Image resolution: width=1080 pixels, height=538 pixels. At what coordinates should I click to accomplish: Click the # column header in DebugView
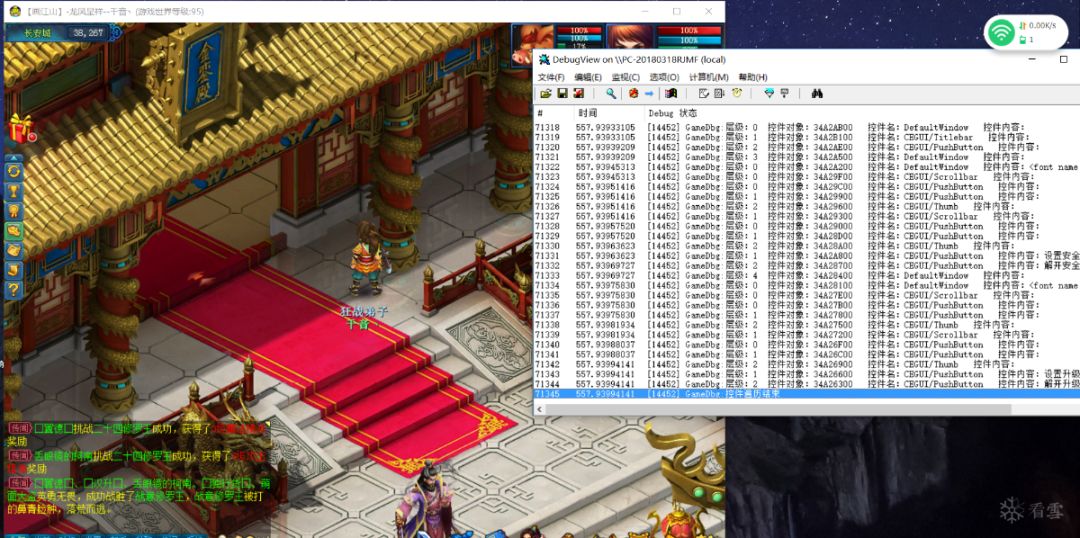point(553,113)
